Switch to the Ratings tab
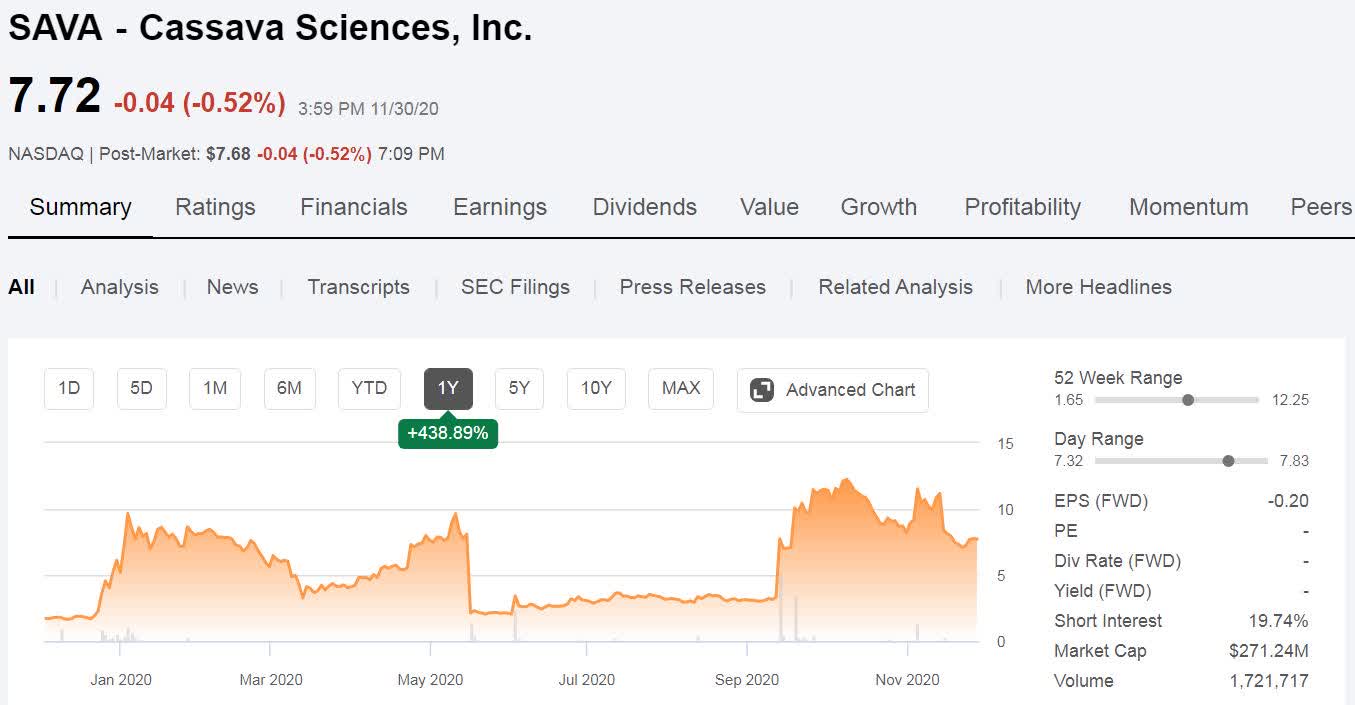This screenshot has width=1355, height=705. click(x=215, y=207)
